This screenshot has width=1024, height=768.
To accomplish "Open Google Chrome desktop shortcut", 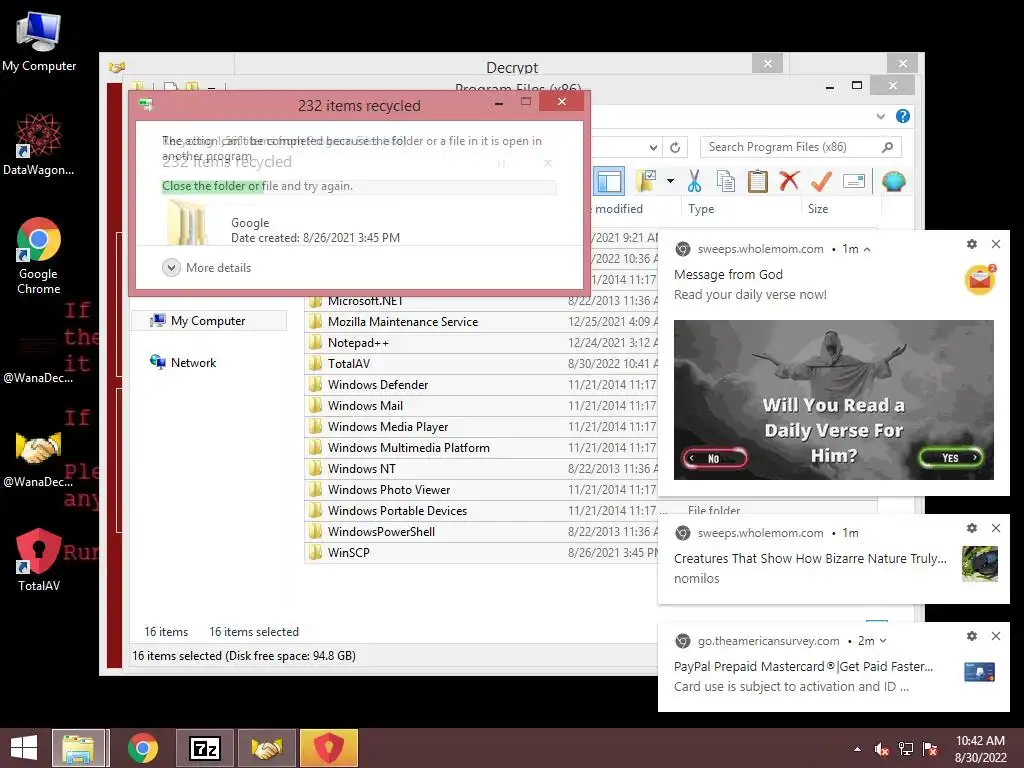I will 39,255.
